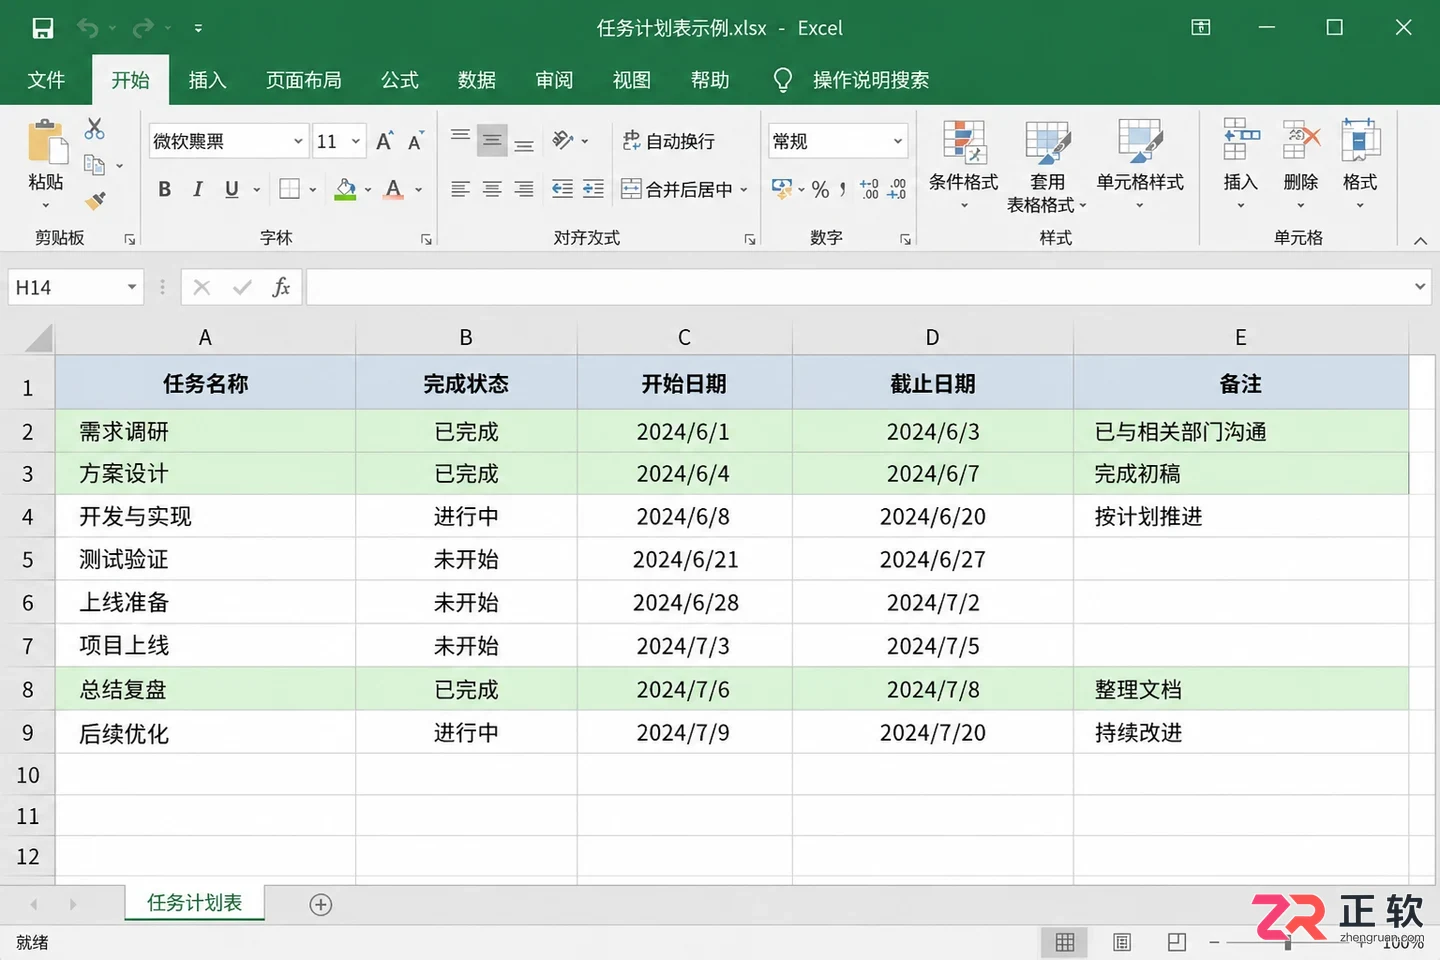Apply comma style number format
The width and height of the screenshot is (1440, 960).
click(x=843, y=189)
